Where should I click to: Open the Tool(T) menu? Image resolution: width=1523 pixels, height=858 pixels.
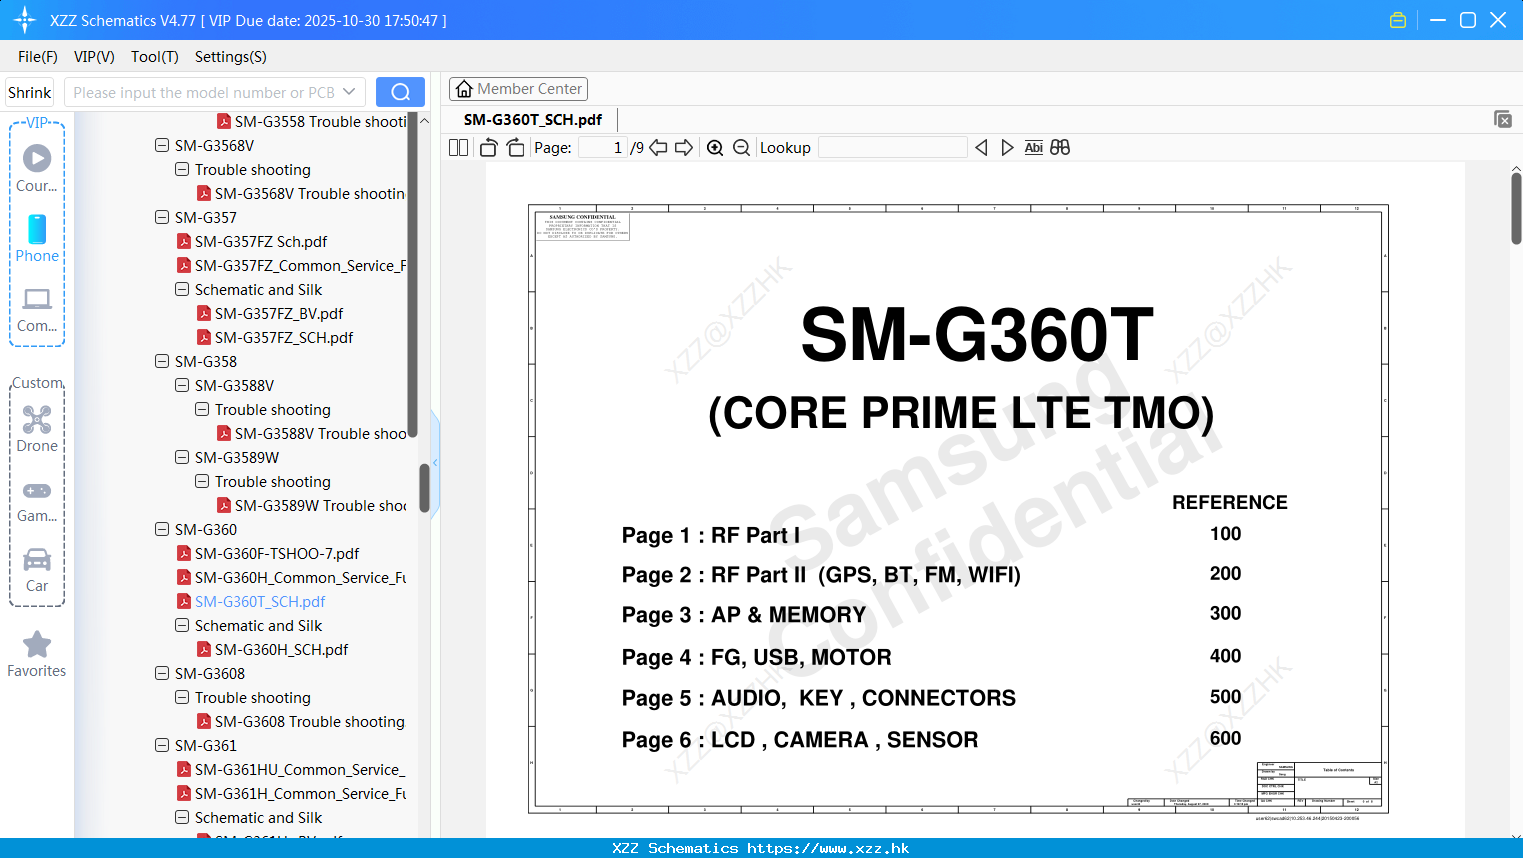point(154,57)
